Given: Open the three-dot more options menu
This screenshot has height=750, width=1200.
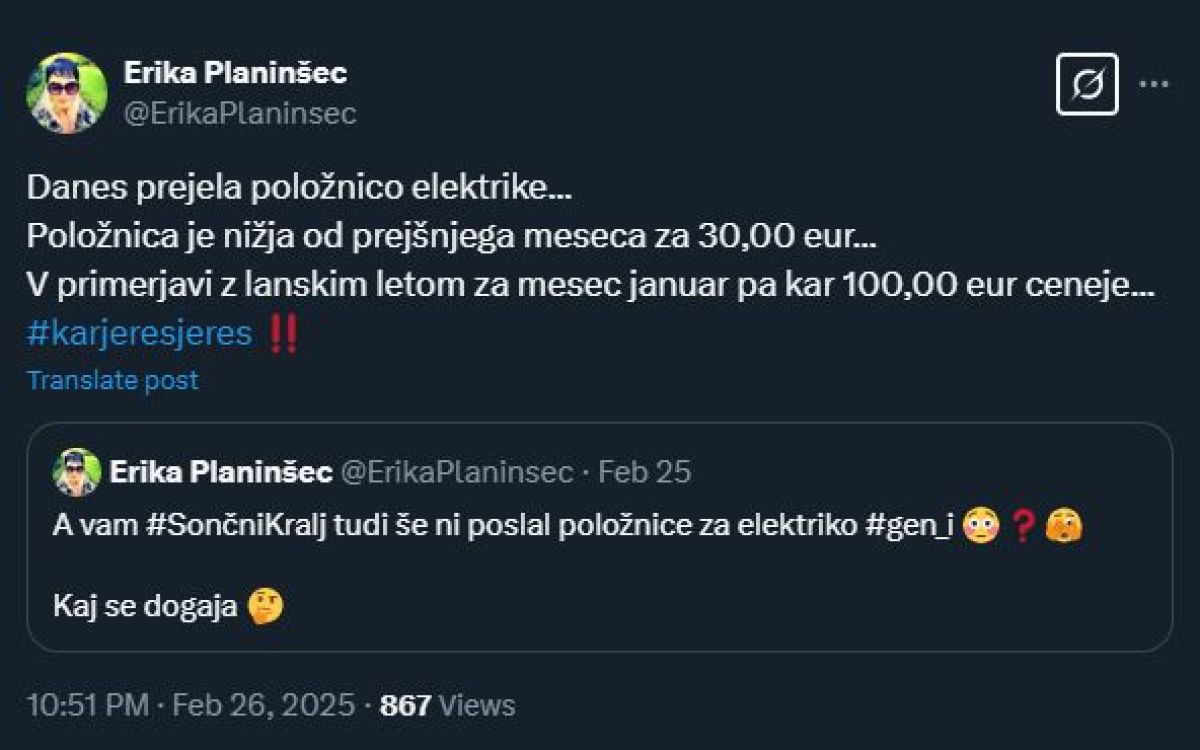Looking at the screenshot, I should tap(1154, 84).
